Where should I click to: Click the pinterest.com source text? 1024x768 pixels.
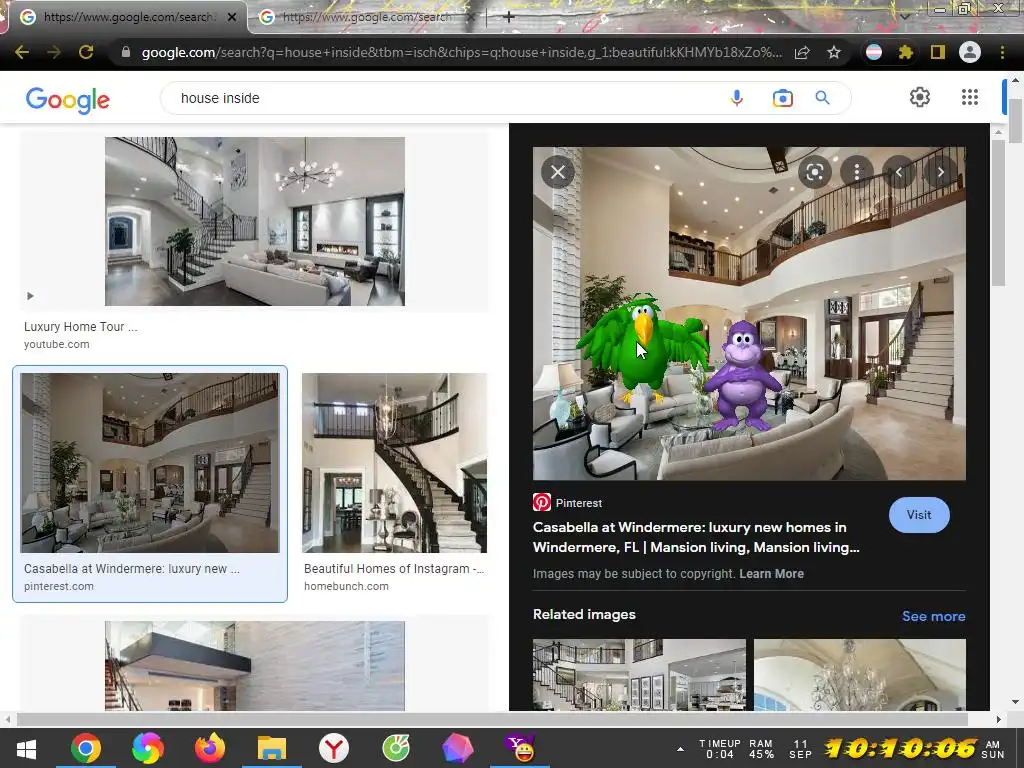[59, 586]
